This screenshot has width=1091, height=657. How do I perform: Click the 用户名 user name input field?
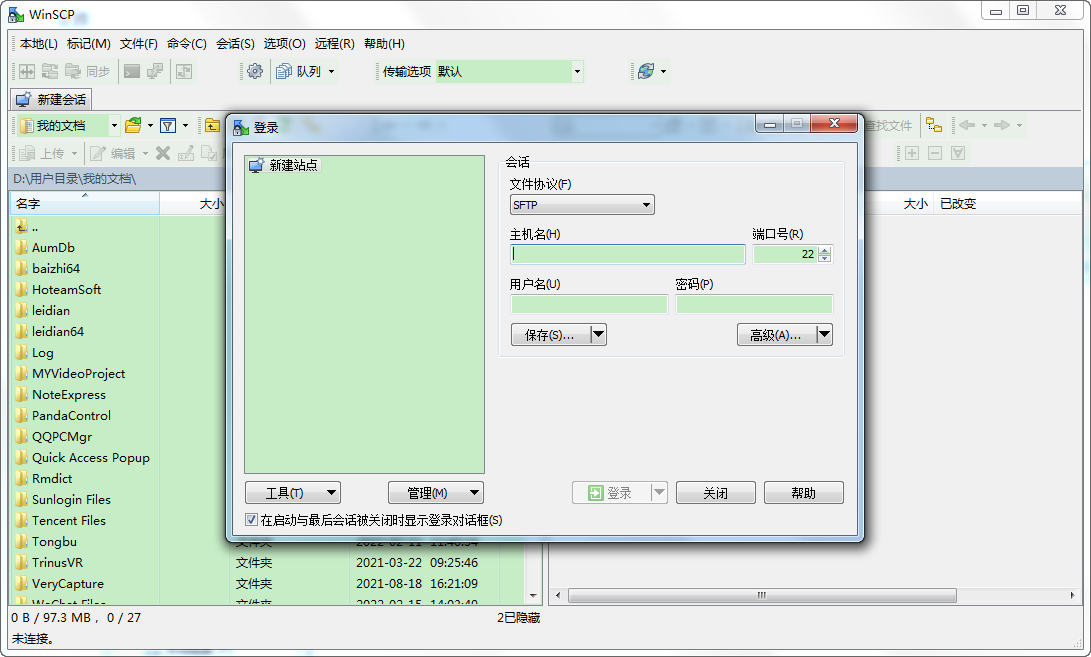point(589,304)
